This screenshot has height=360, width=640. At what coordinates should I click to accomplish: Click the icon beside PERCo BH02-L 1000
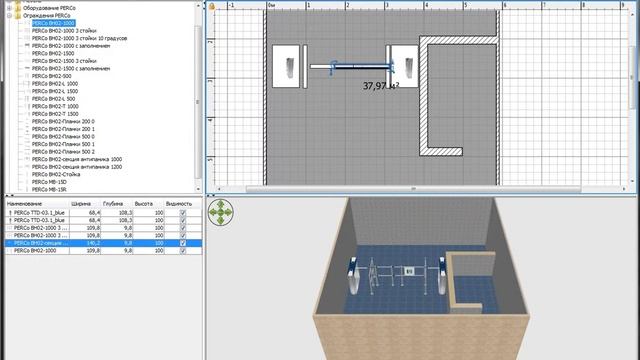tap(27, 83)
